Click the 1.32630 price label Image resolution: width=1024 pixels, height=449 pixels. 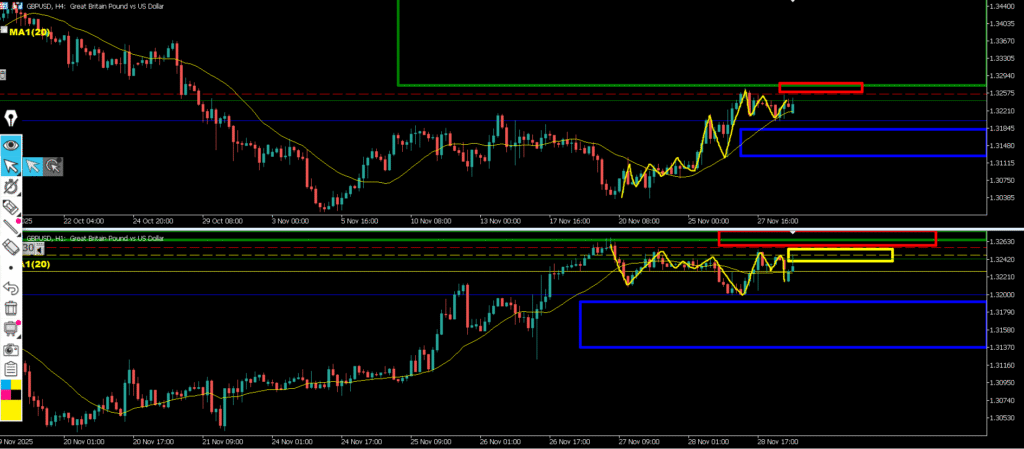pos(1003,241)
